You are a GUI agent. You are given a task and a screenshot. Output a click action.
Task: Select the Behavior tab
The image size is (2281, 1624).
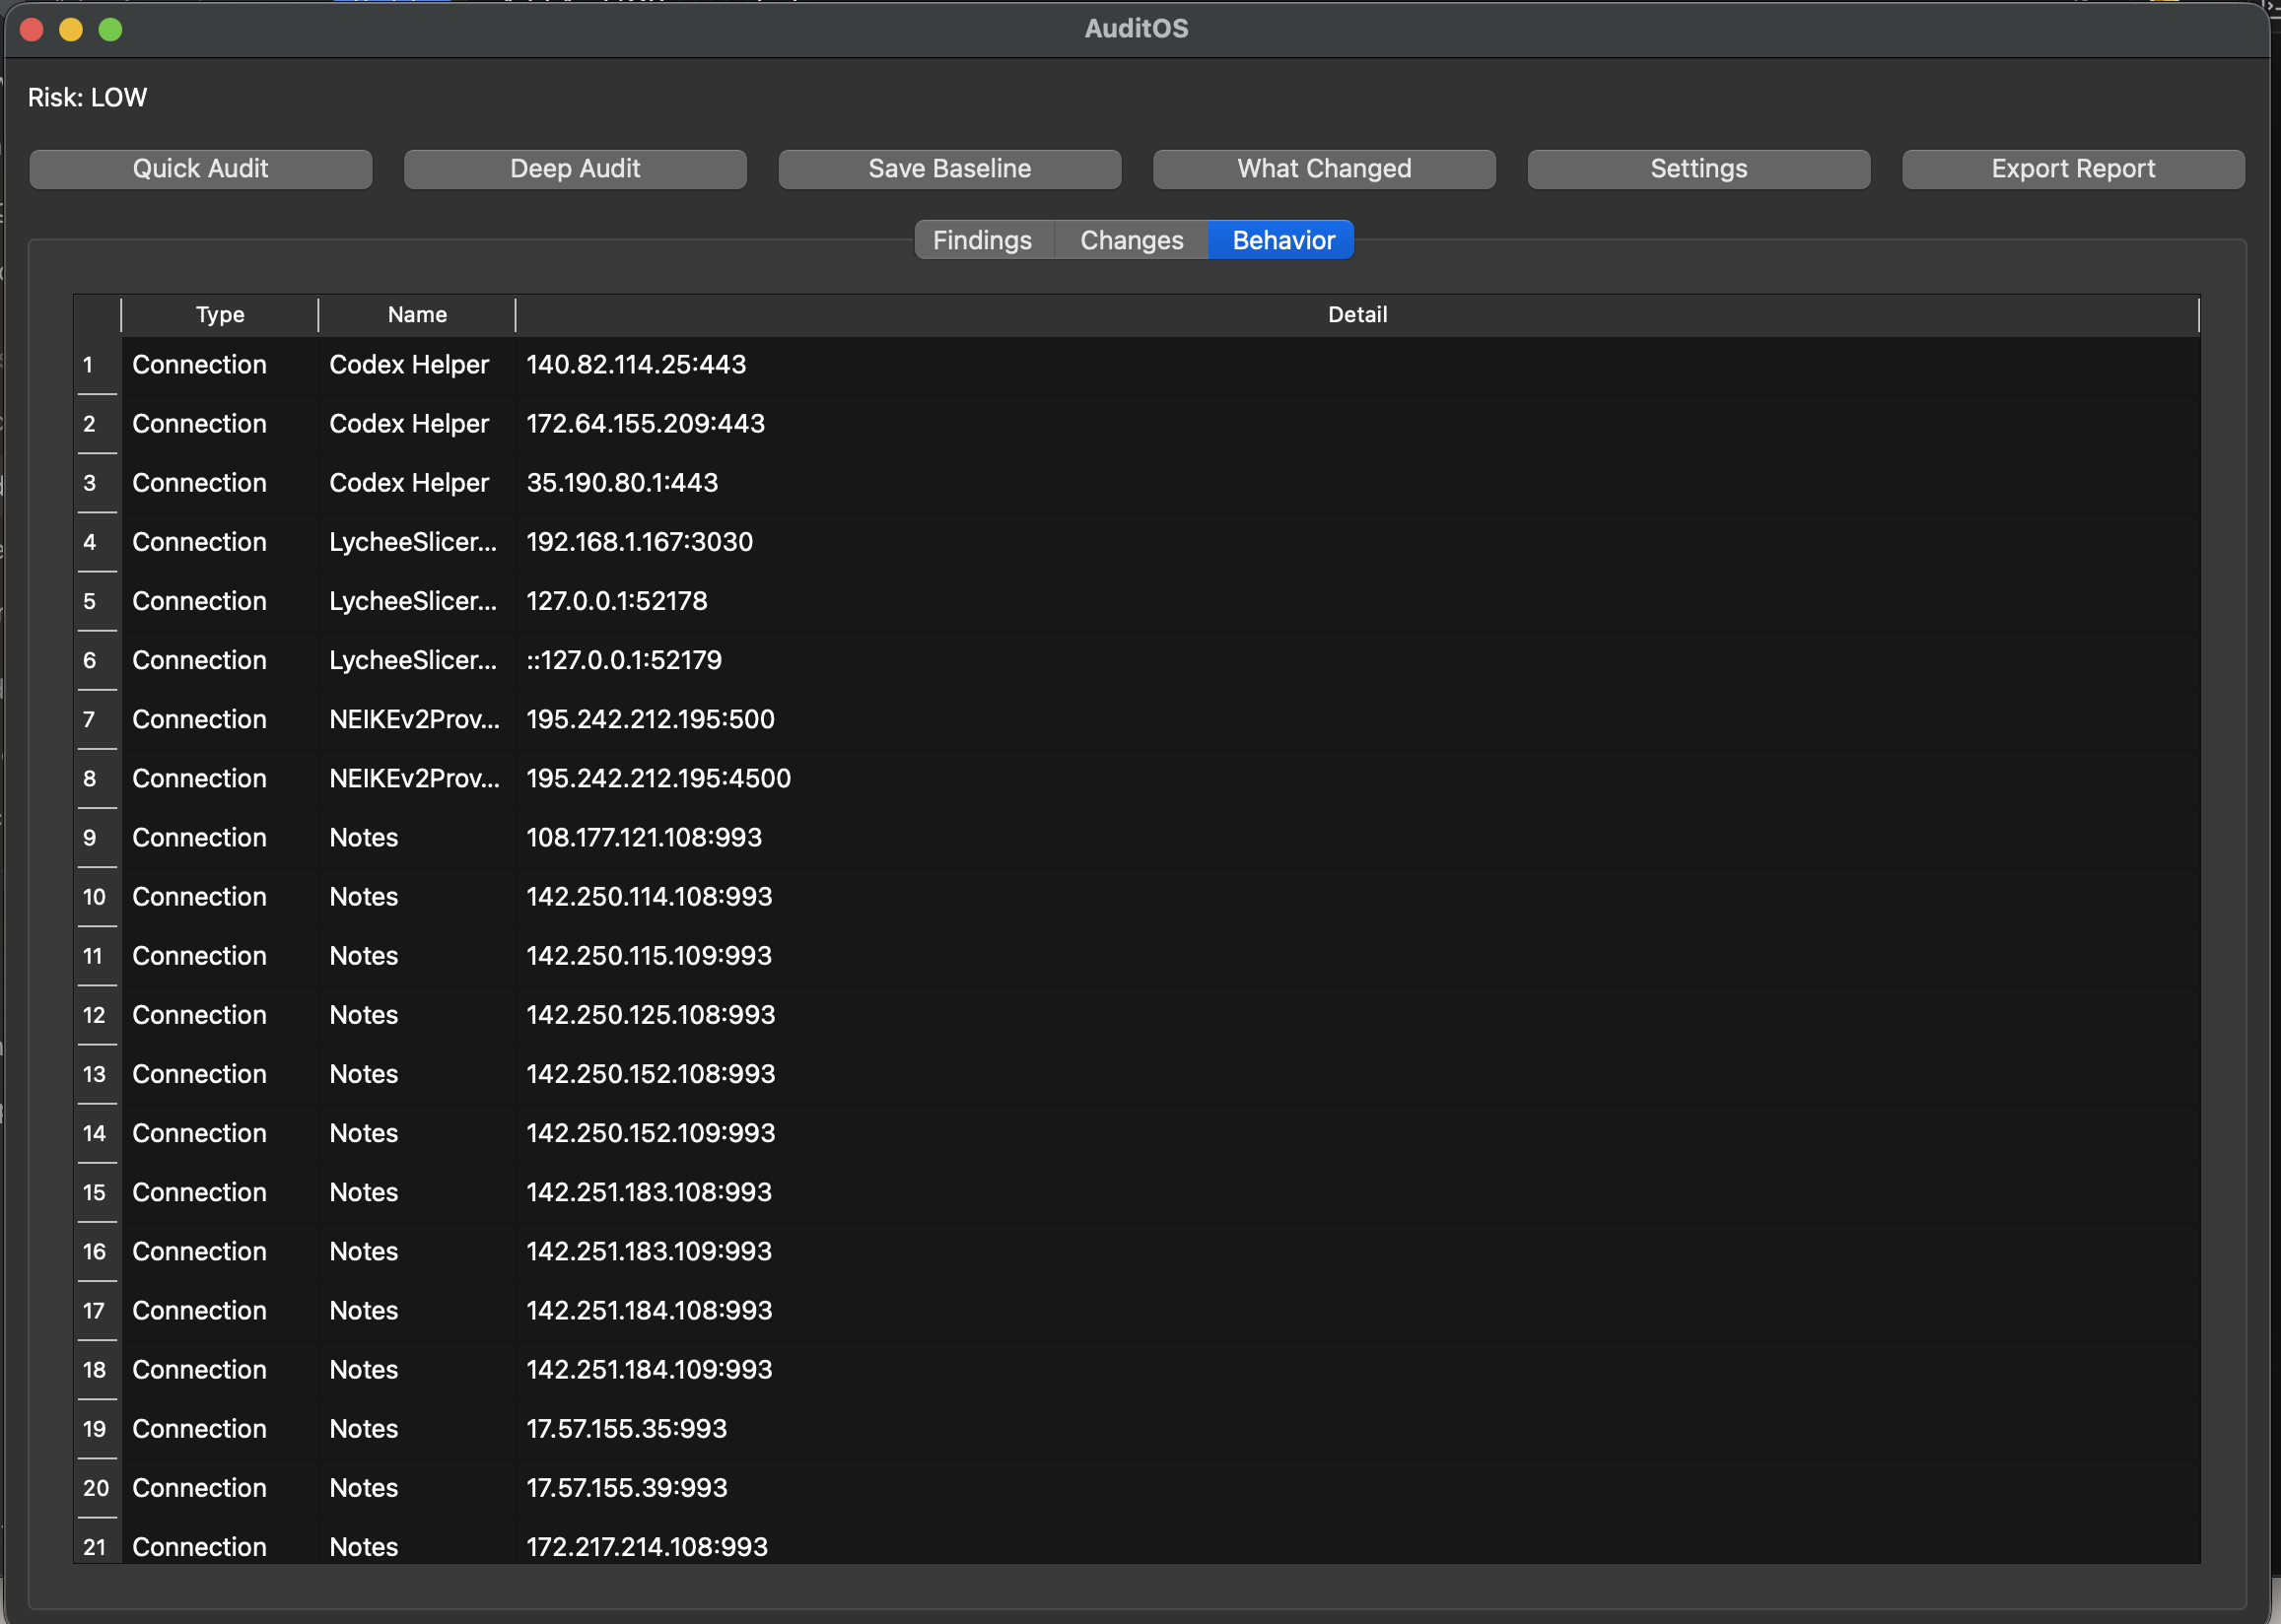coord(1283,240)
